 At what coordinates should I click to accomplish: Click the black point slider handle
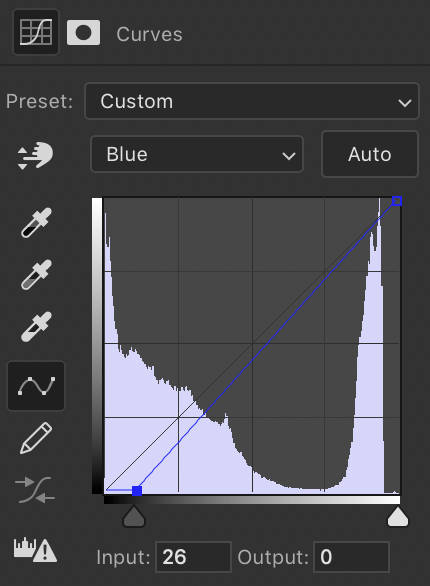pos(134,516)
